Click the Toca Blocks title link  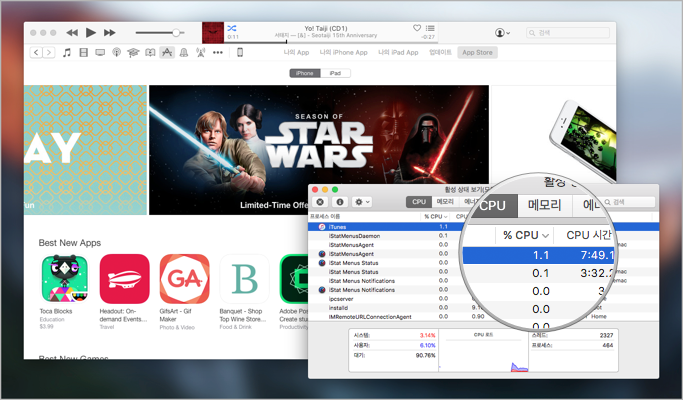coord(56,311)
